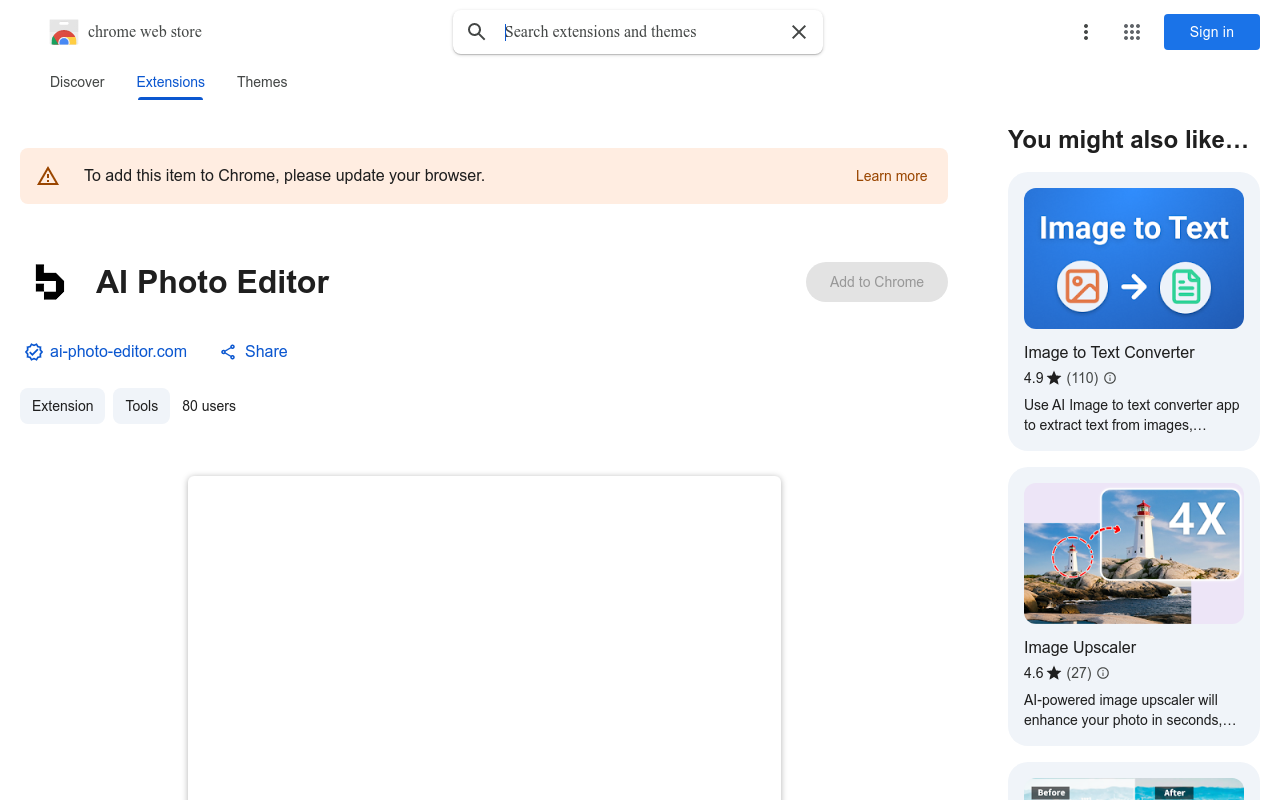Click the search magnifier icon

click(x=477, y=32)
